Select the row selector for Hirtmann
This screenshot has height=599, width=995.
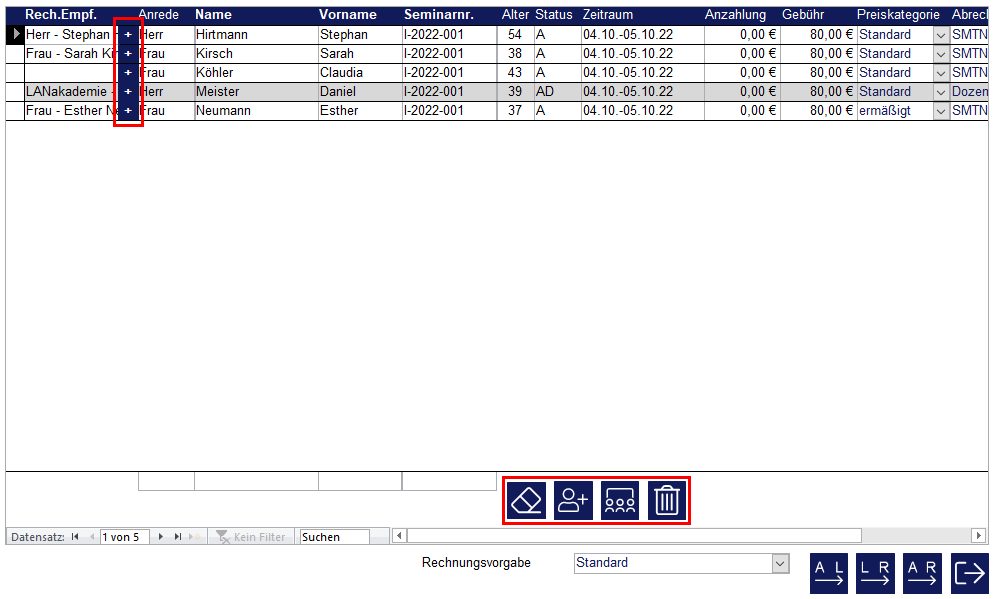click(x=15, y=35)
